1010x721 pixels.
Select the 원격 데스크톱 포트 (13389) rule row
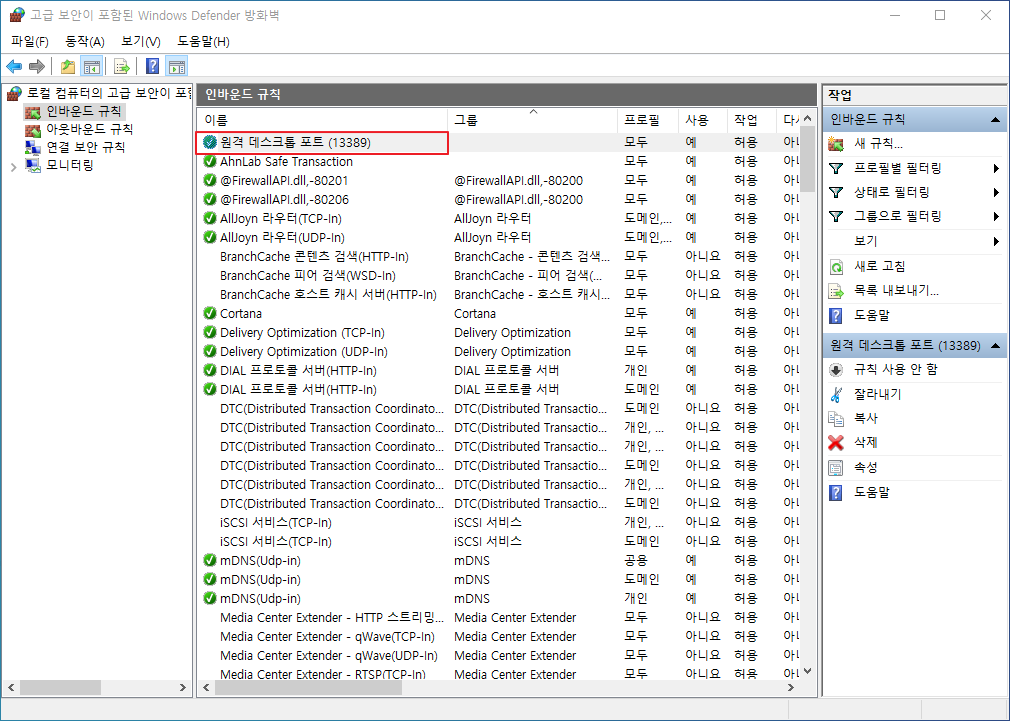point(499,142)
